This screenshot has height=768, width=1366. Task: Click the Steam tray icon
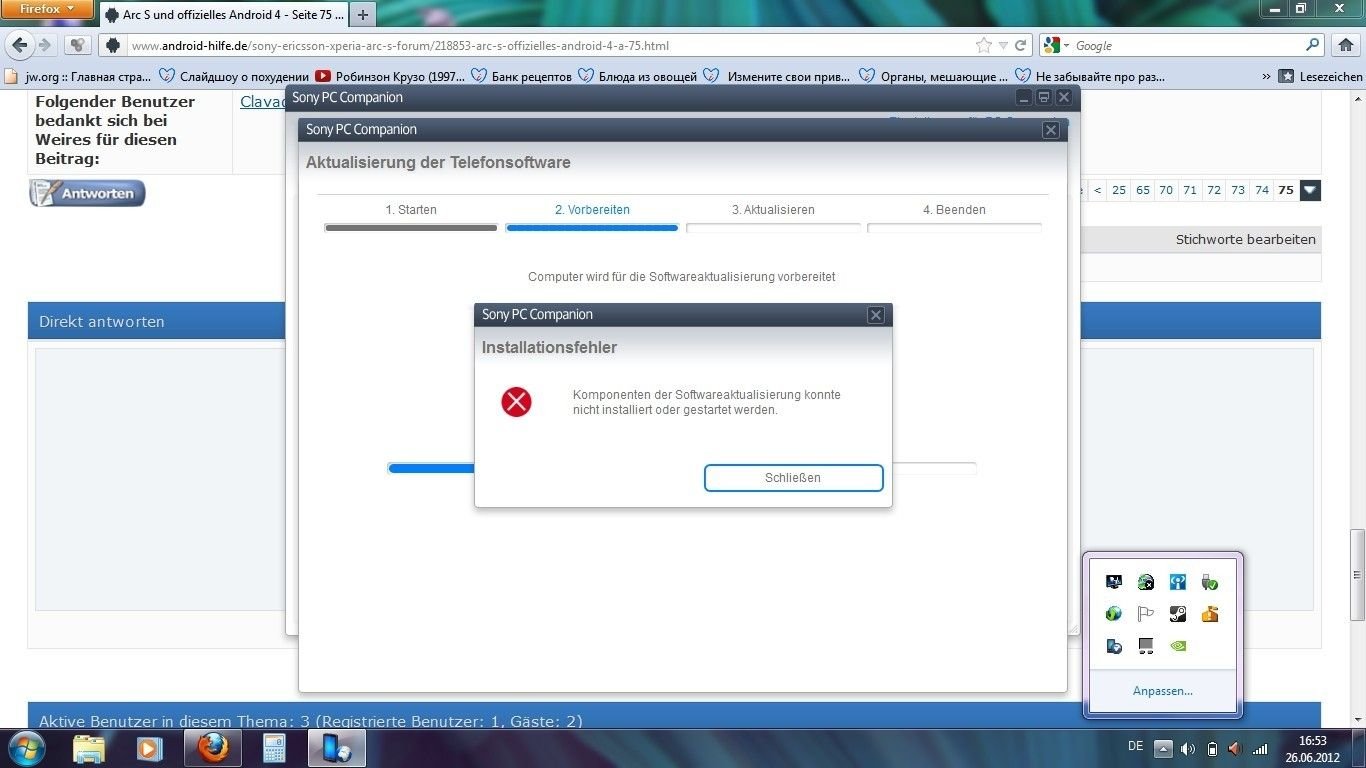pyautogui.click(x=1178, y=614)
